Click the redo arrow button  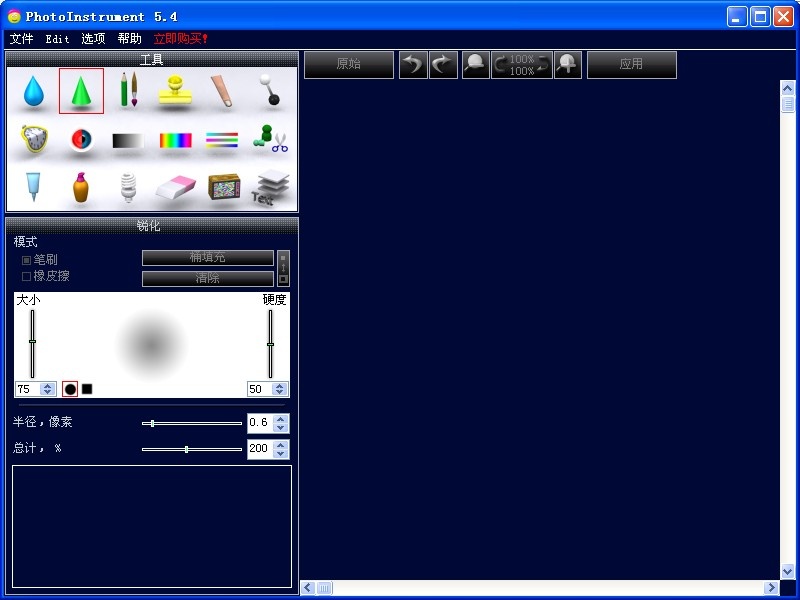[443, 65]
